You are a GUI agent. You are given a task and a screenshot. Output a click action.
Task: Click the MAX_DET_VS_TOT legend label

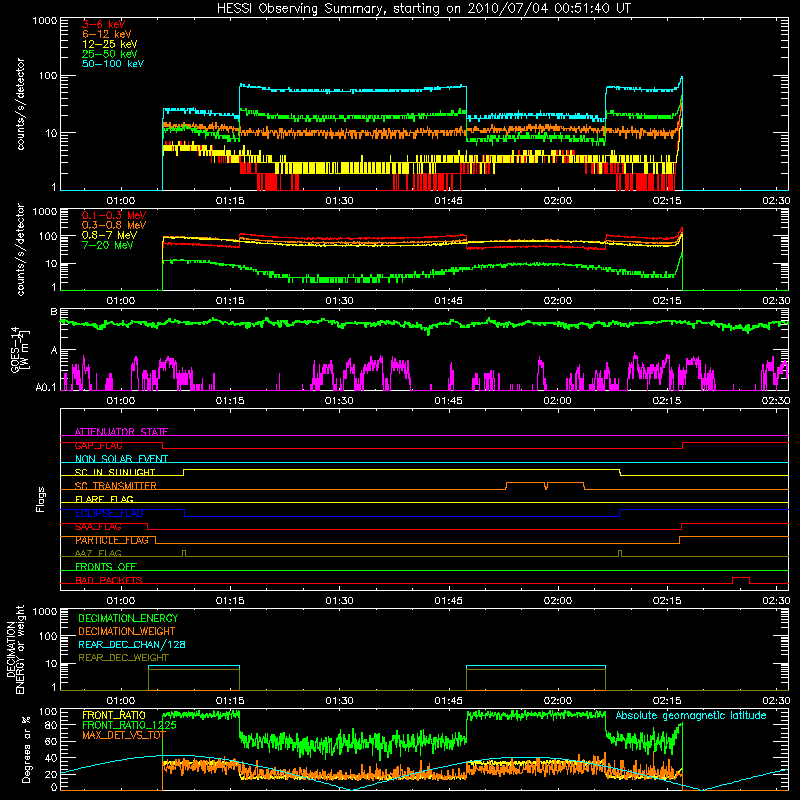[x=124, y=735]
